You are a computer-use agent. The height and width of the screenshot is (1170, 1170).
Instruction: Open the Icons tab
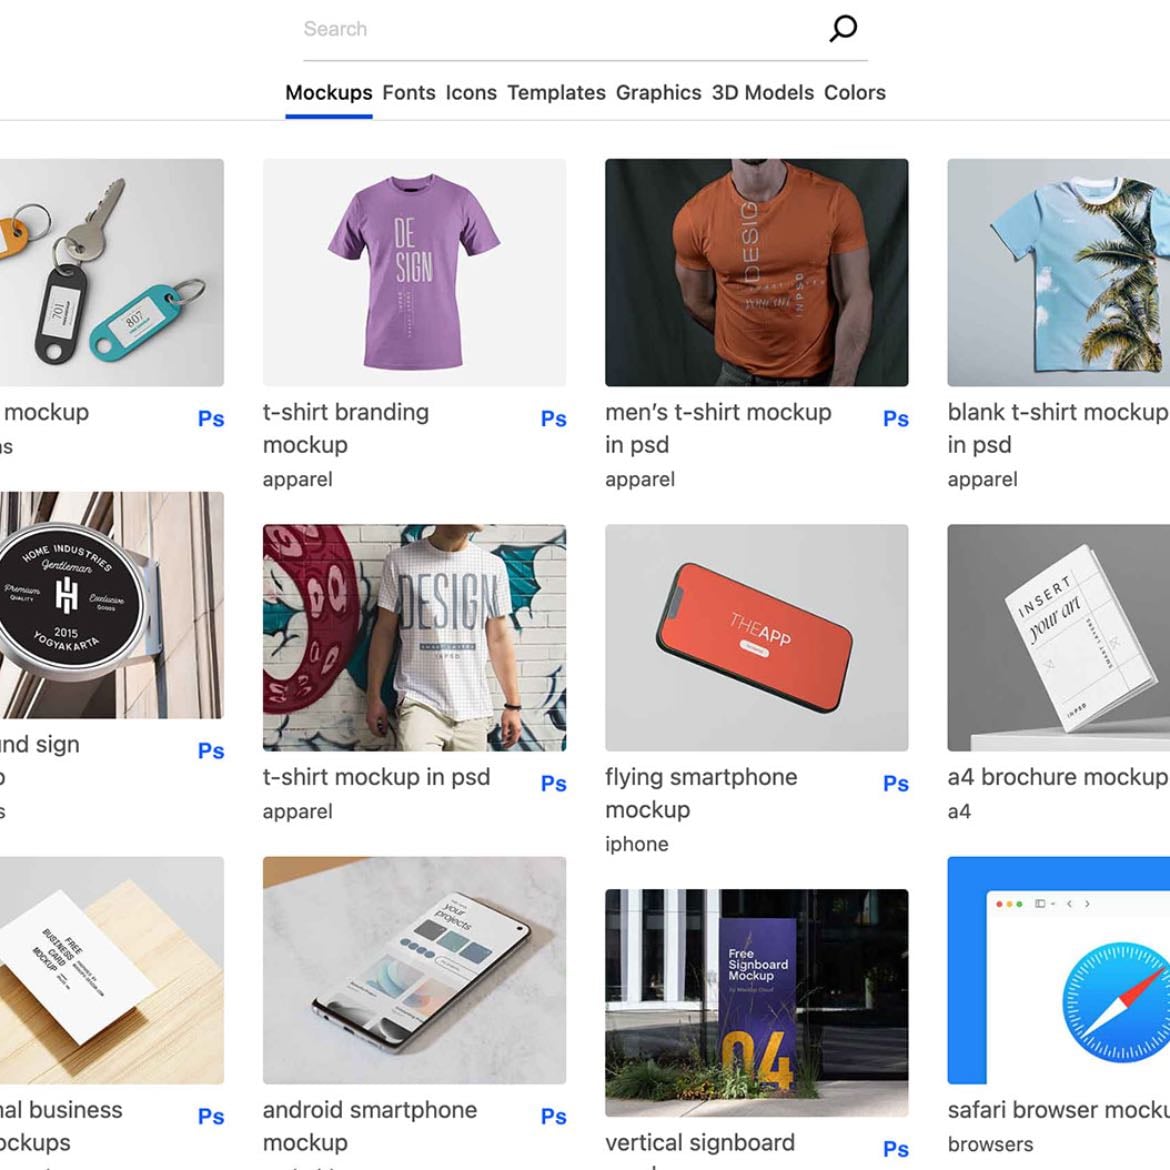click(x=471, y=93)
